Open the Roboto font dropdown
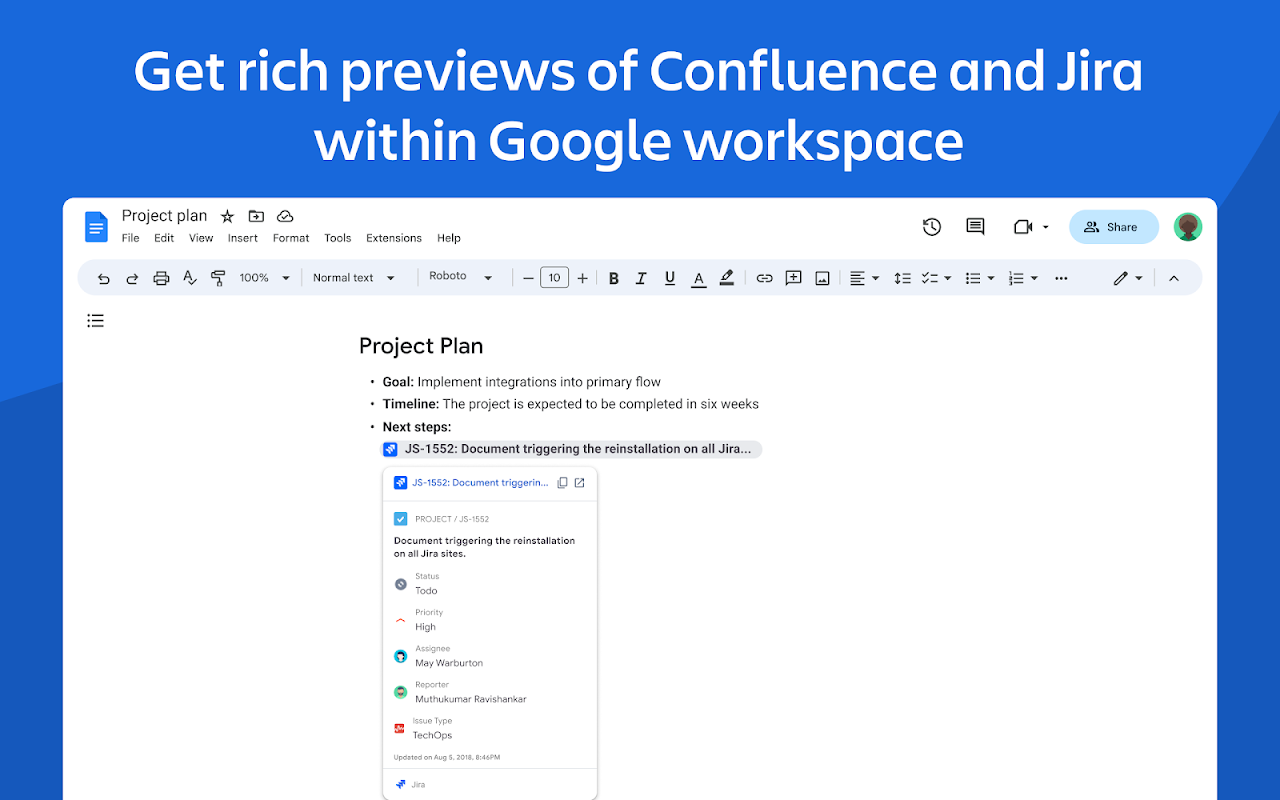Viewport: 1280px width, 800px height. 461,277
